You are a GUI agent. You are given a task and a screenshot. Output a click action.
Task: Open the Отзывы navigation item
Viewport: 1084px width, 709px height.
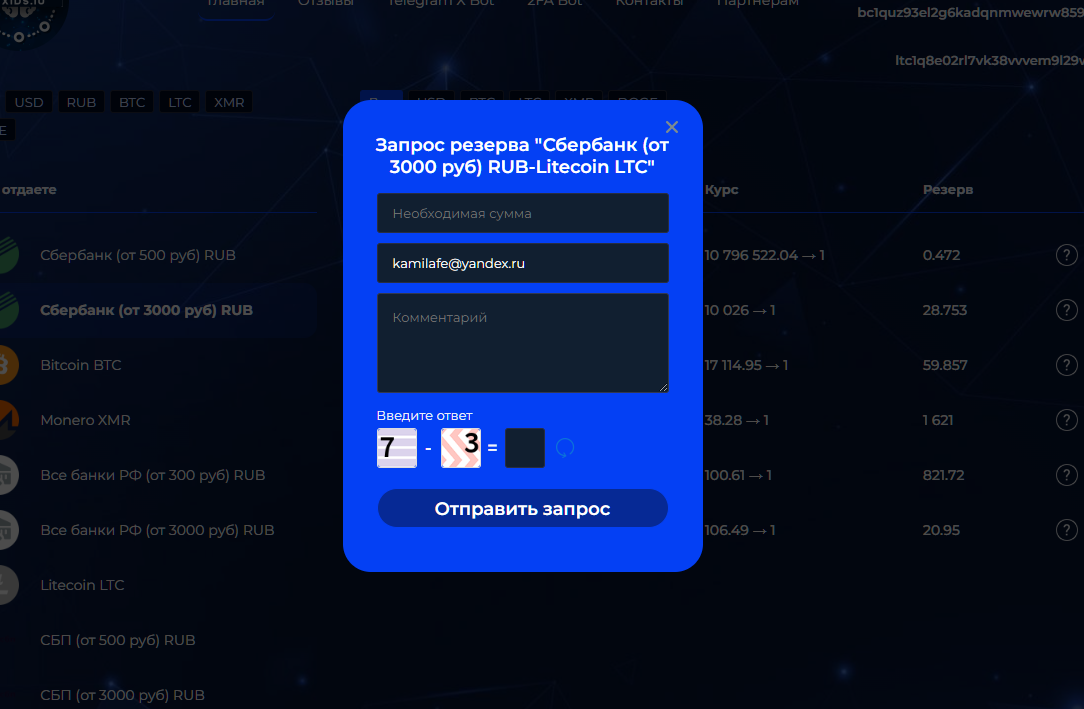pyautogui.click(x=326, y=3)
